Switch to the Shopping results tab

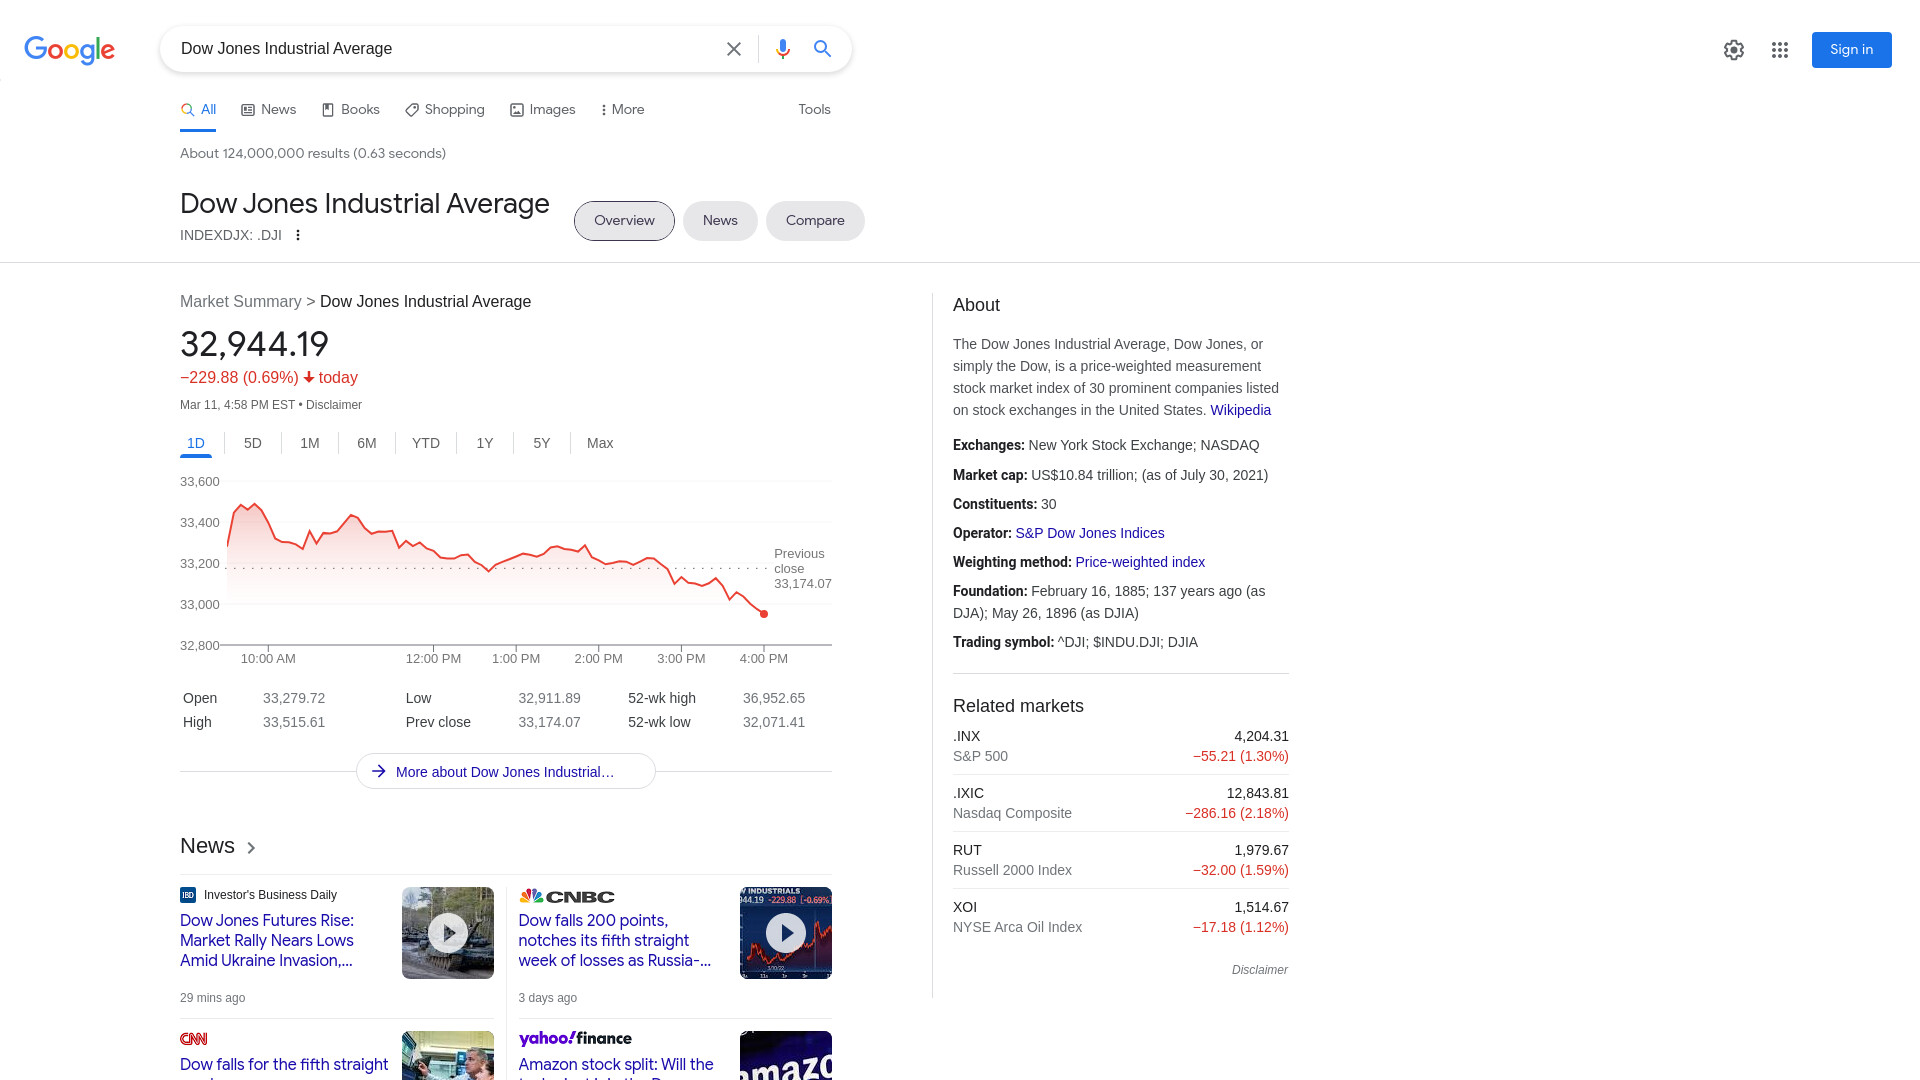click(x=445, y=110)
